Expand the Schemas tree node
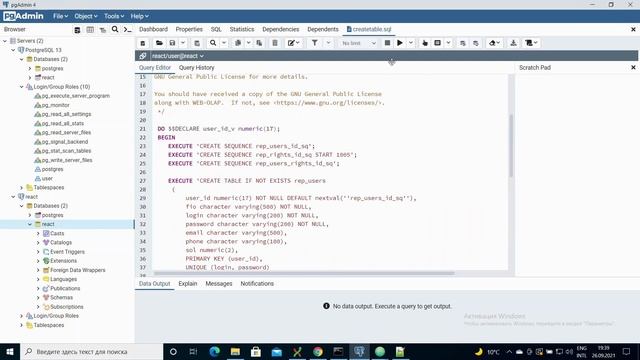The height and width of the screenshot is (360, 640). click(x=38, y=298)
